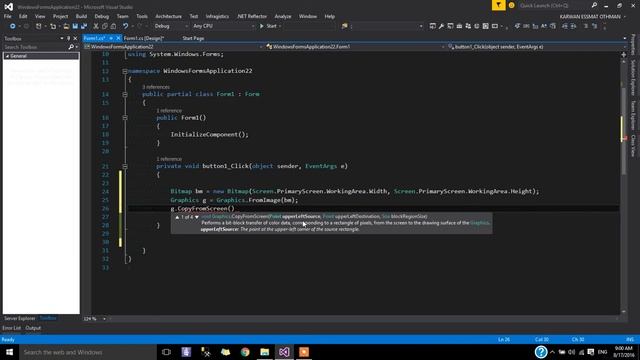Open the .NET Reflector menu
This screenshot has height=360, width=640.
252,16
